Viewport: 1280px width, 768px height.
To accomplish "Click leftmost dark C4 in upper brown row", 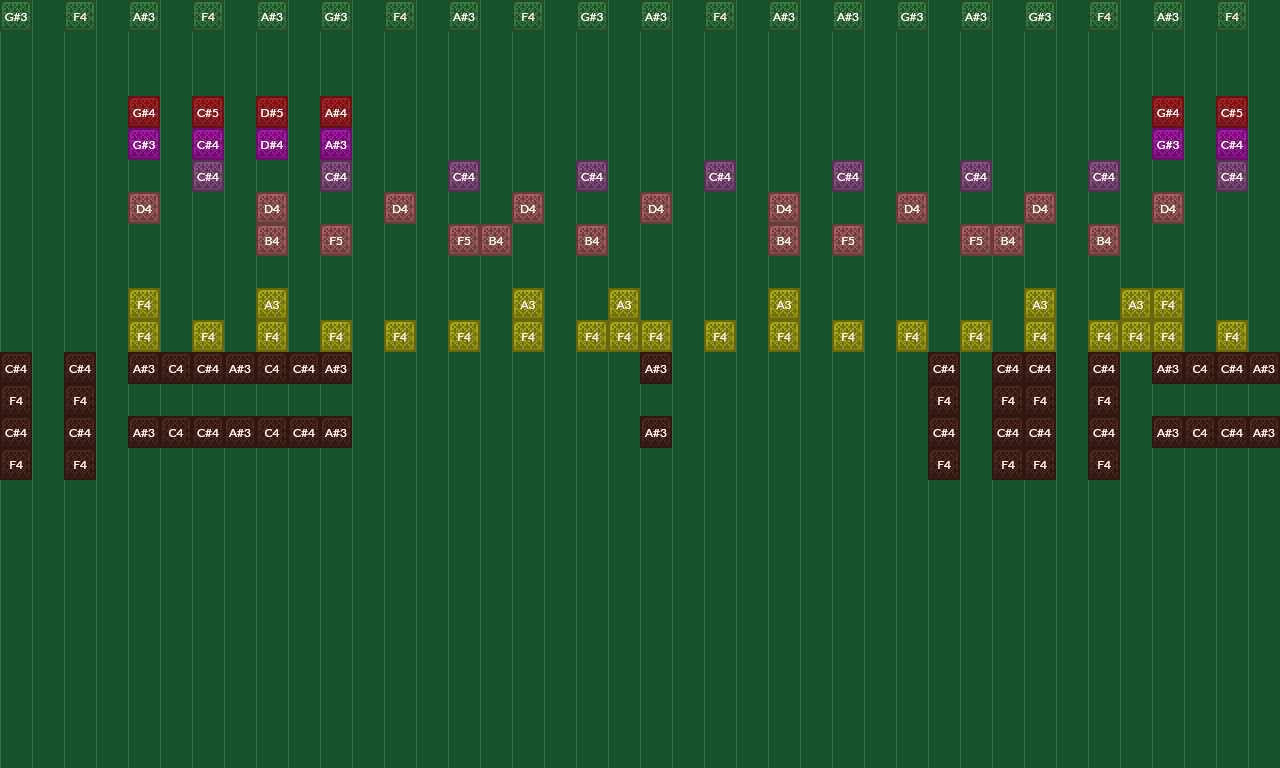I will pos(176,368).
